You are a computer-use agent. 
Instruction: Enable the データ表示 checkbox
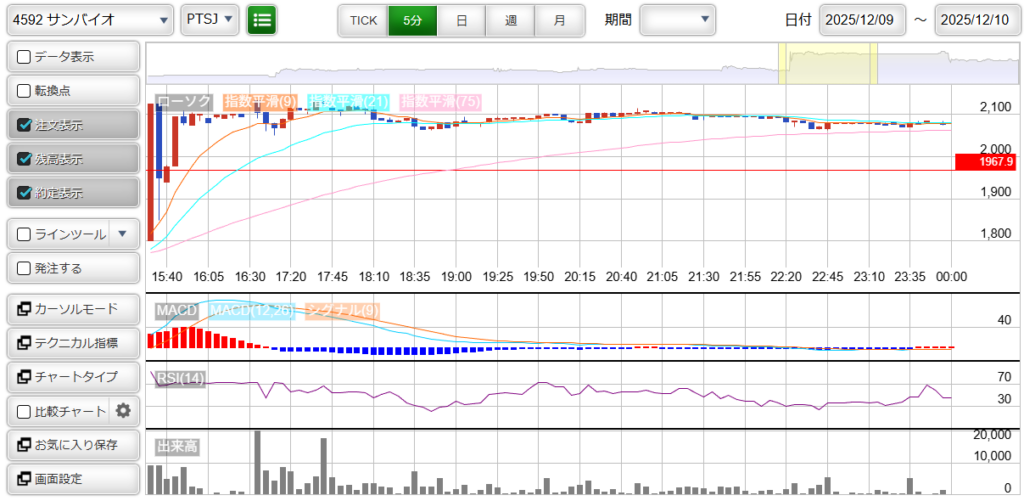(x=25, y=57)
